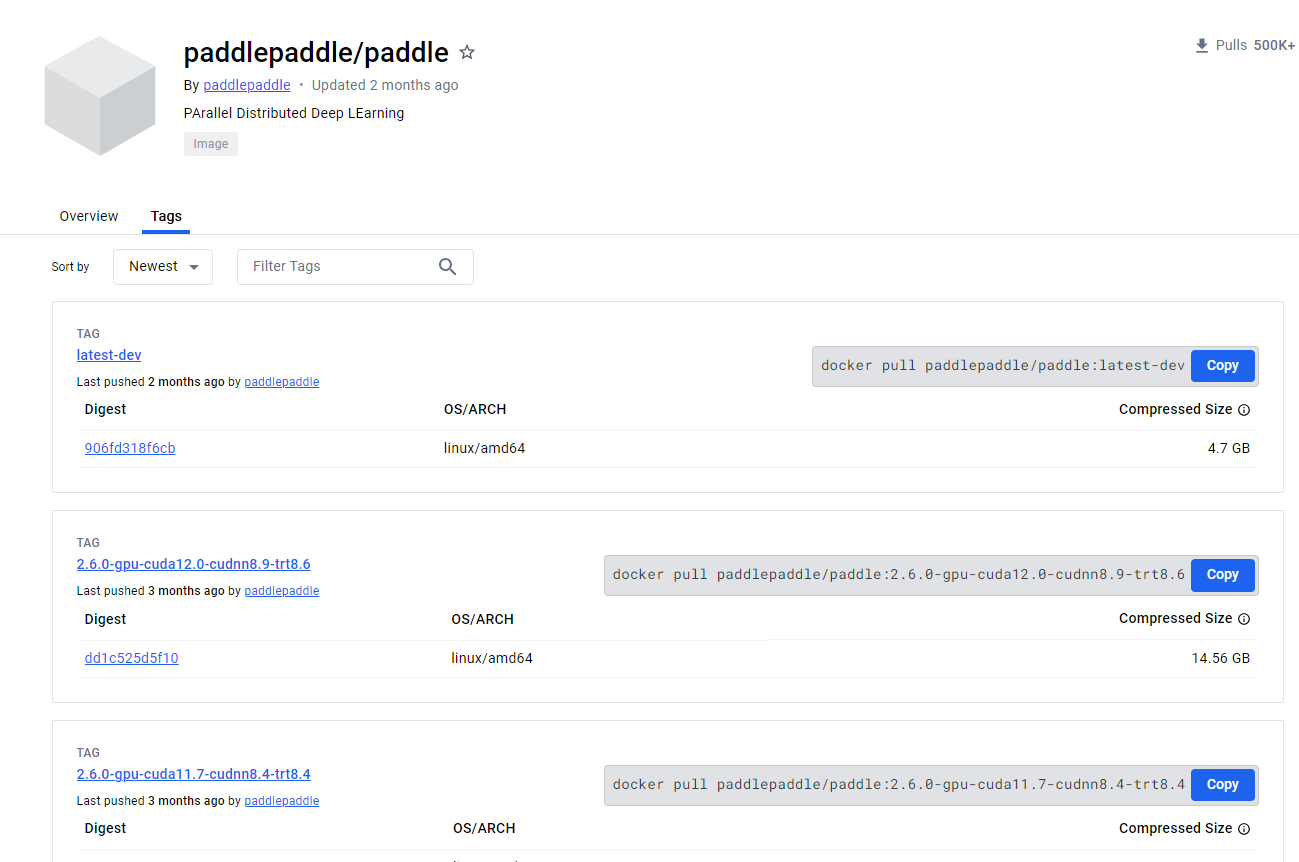Copy the latest-dev docker pull command
This screenshot has width=1299, height=862.
[1221, 365]
